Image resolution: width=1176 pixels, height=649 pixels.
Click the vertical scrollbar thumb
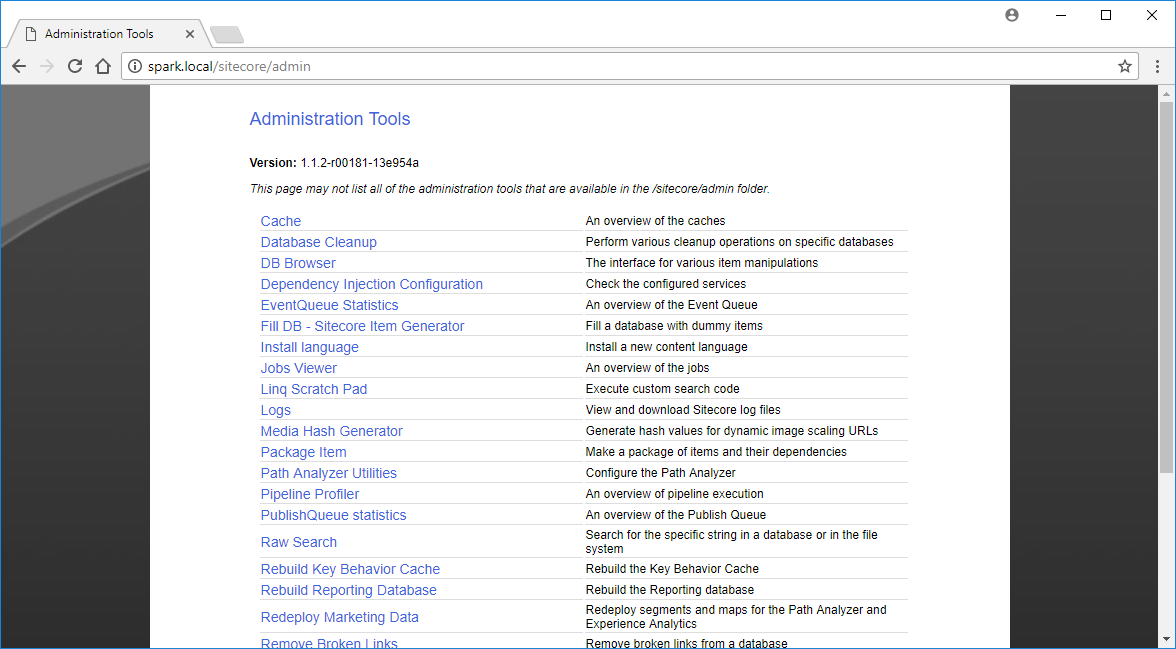[1166, 287]
